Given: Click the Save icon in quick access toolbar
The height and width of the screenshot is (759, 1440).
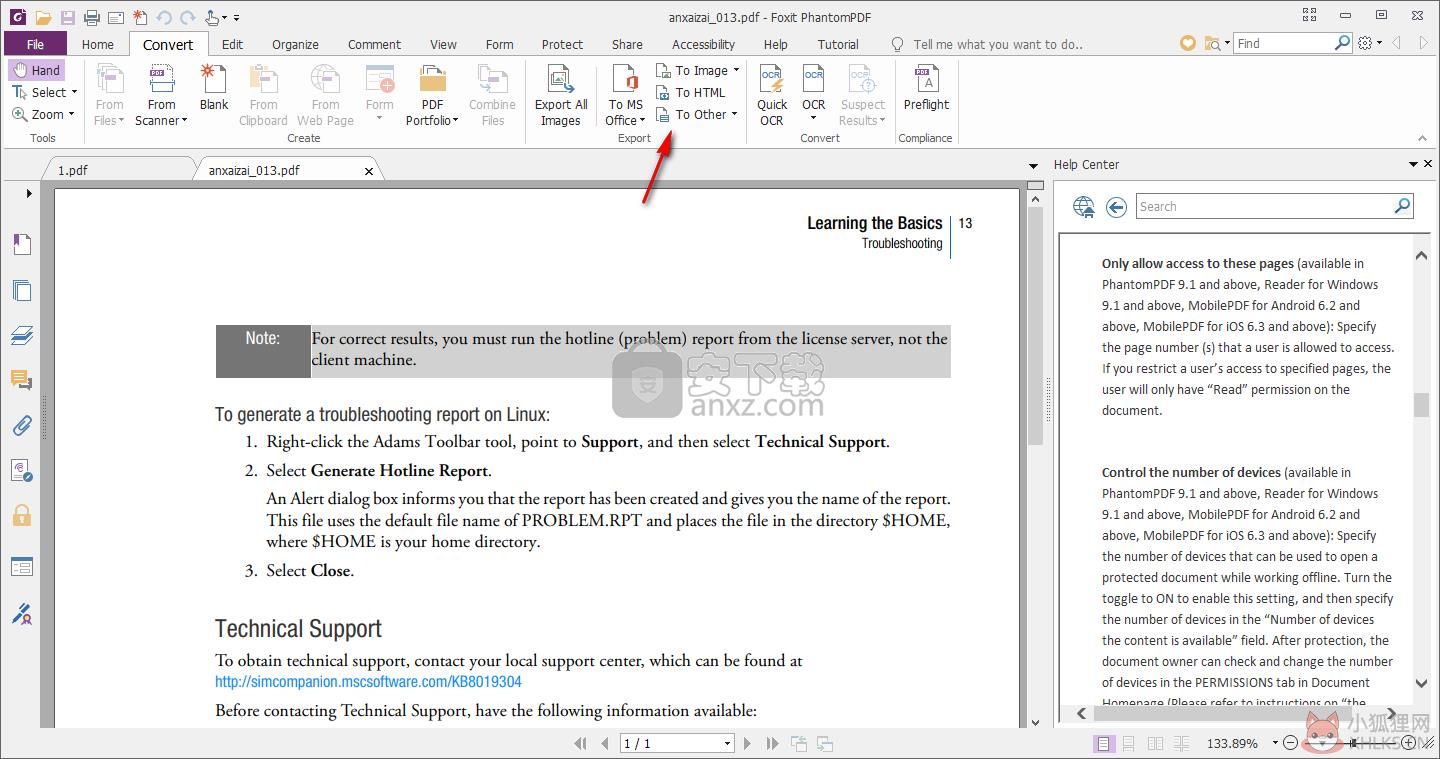Looking at the screenshot, I should (67, 17).
